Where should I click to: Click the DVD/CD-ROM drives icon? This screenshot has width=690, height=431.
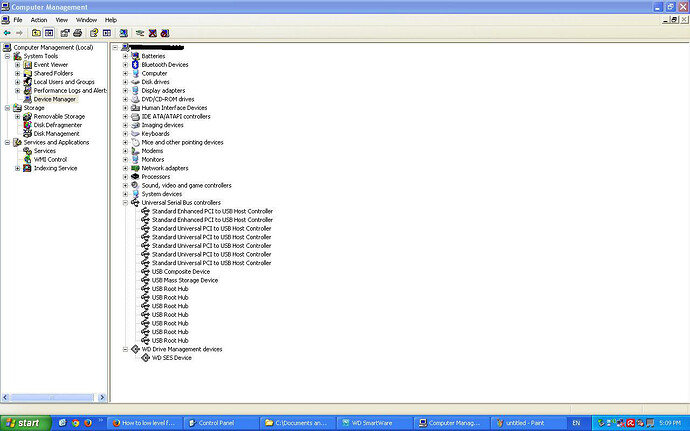click(x=136, y=99)
